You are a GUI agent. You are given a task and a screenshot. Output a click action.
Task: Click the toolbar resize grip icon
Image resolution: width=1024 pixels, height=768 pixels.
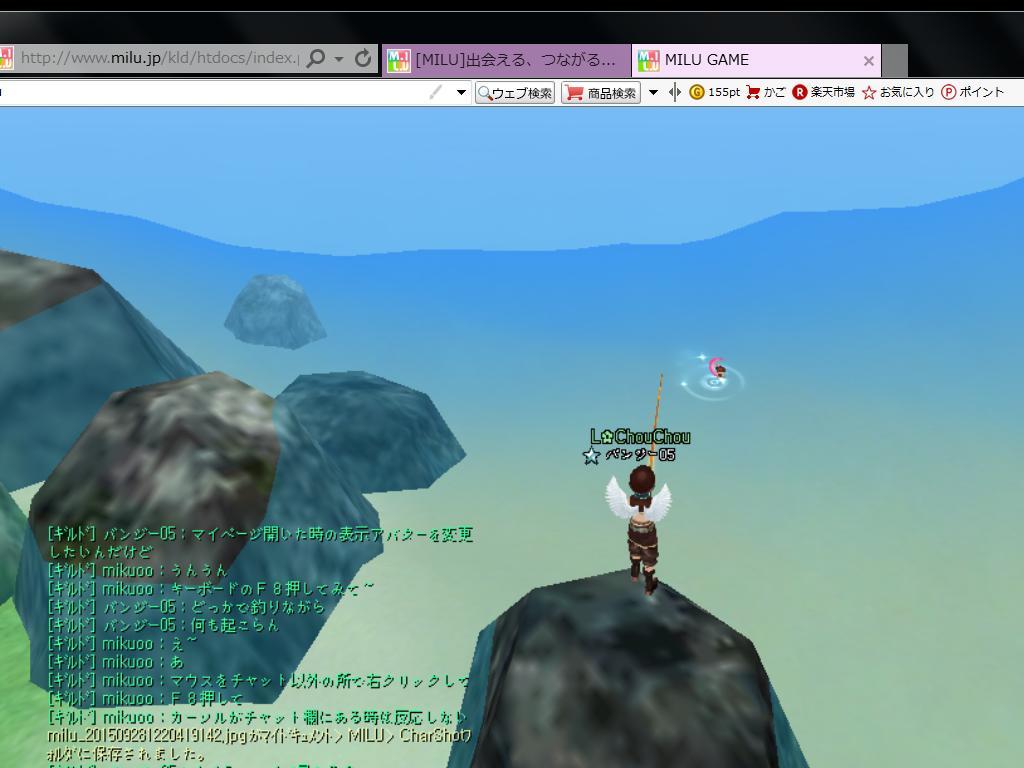(x=675, y=92)
